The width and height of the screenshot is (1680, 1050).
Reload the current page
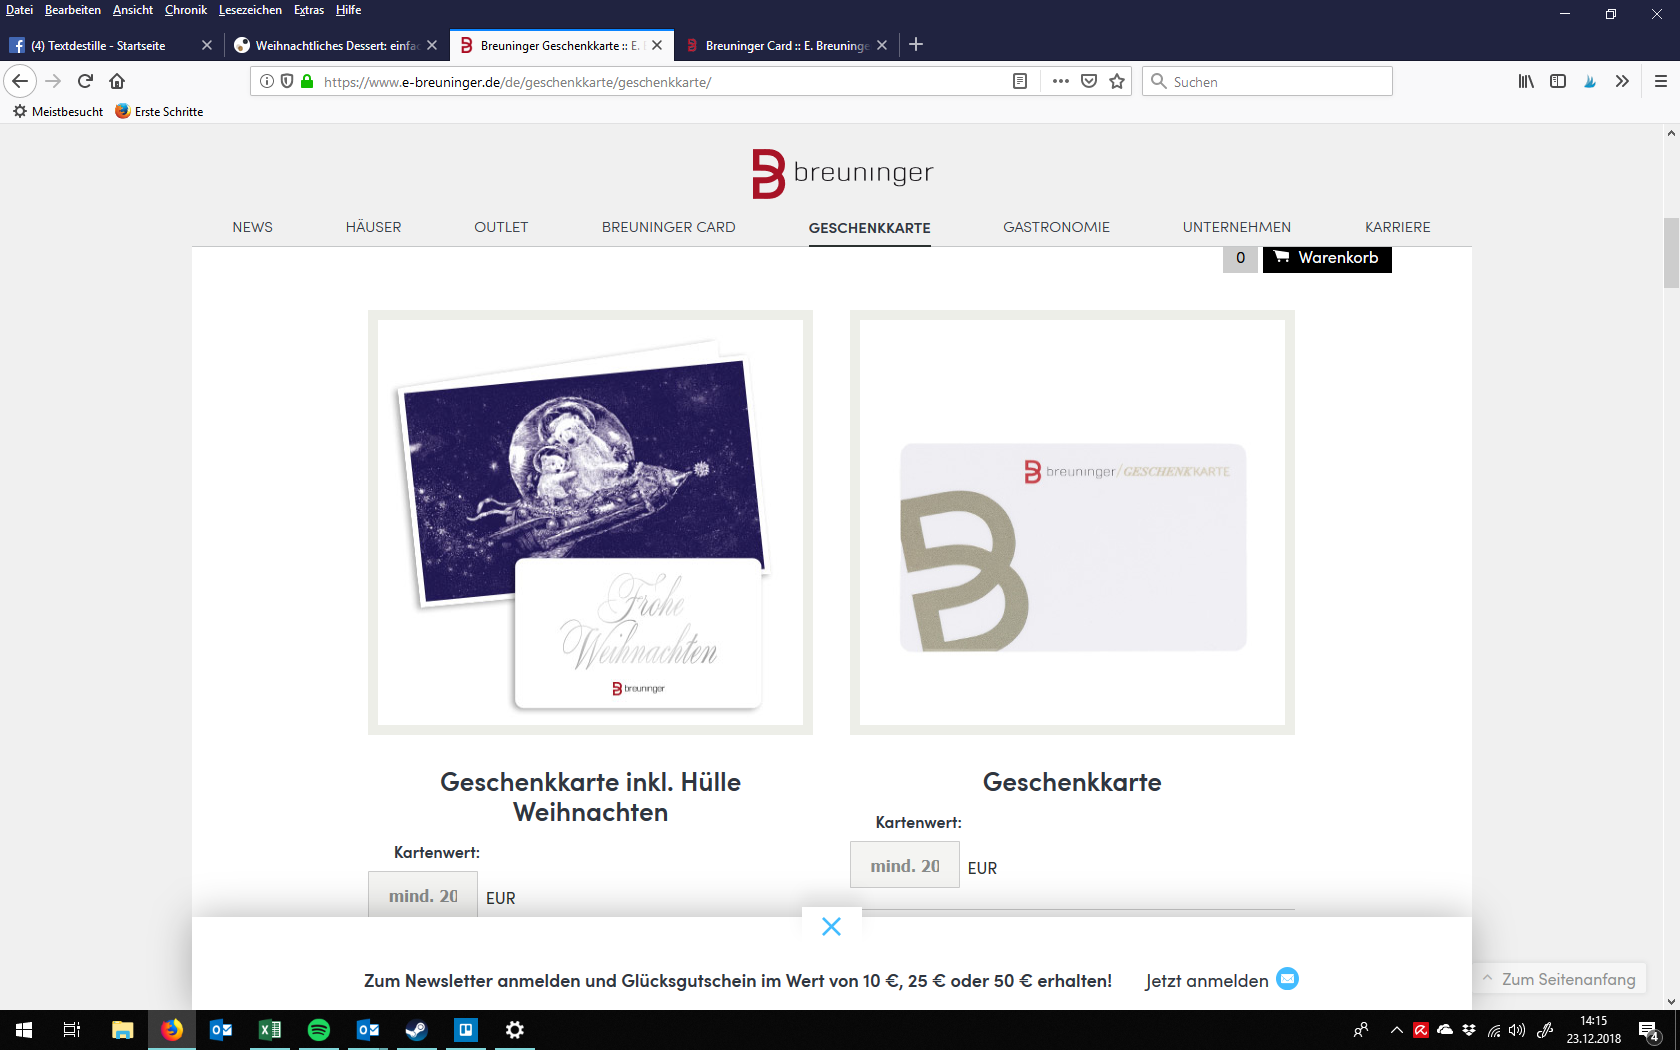(85, 81)
